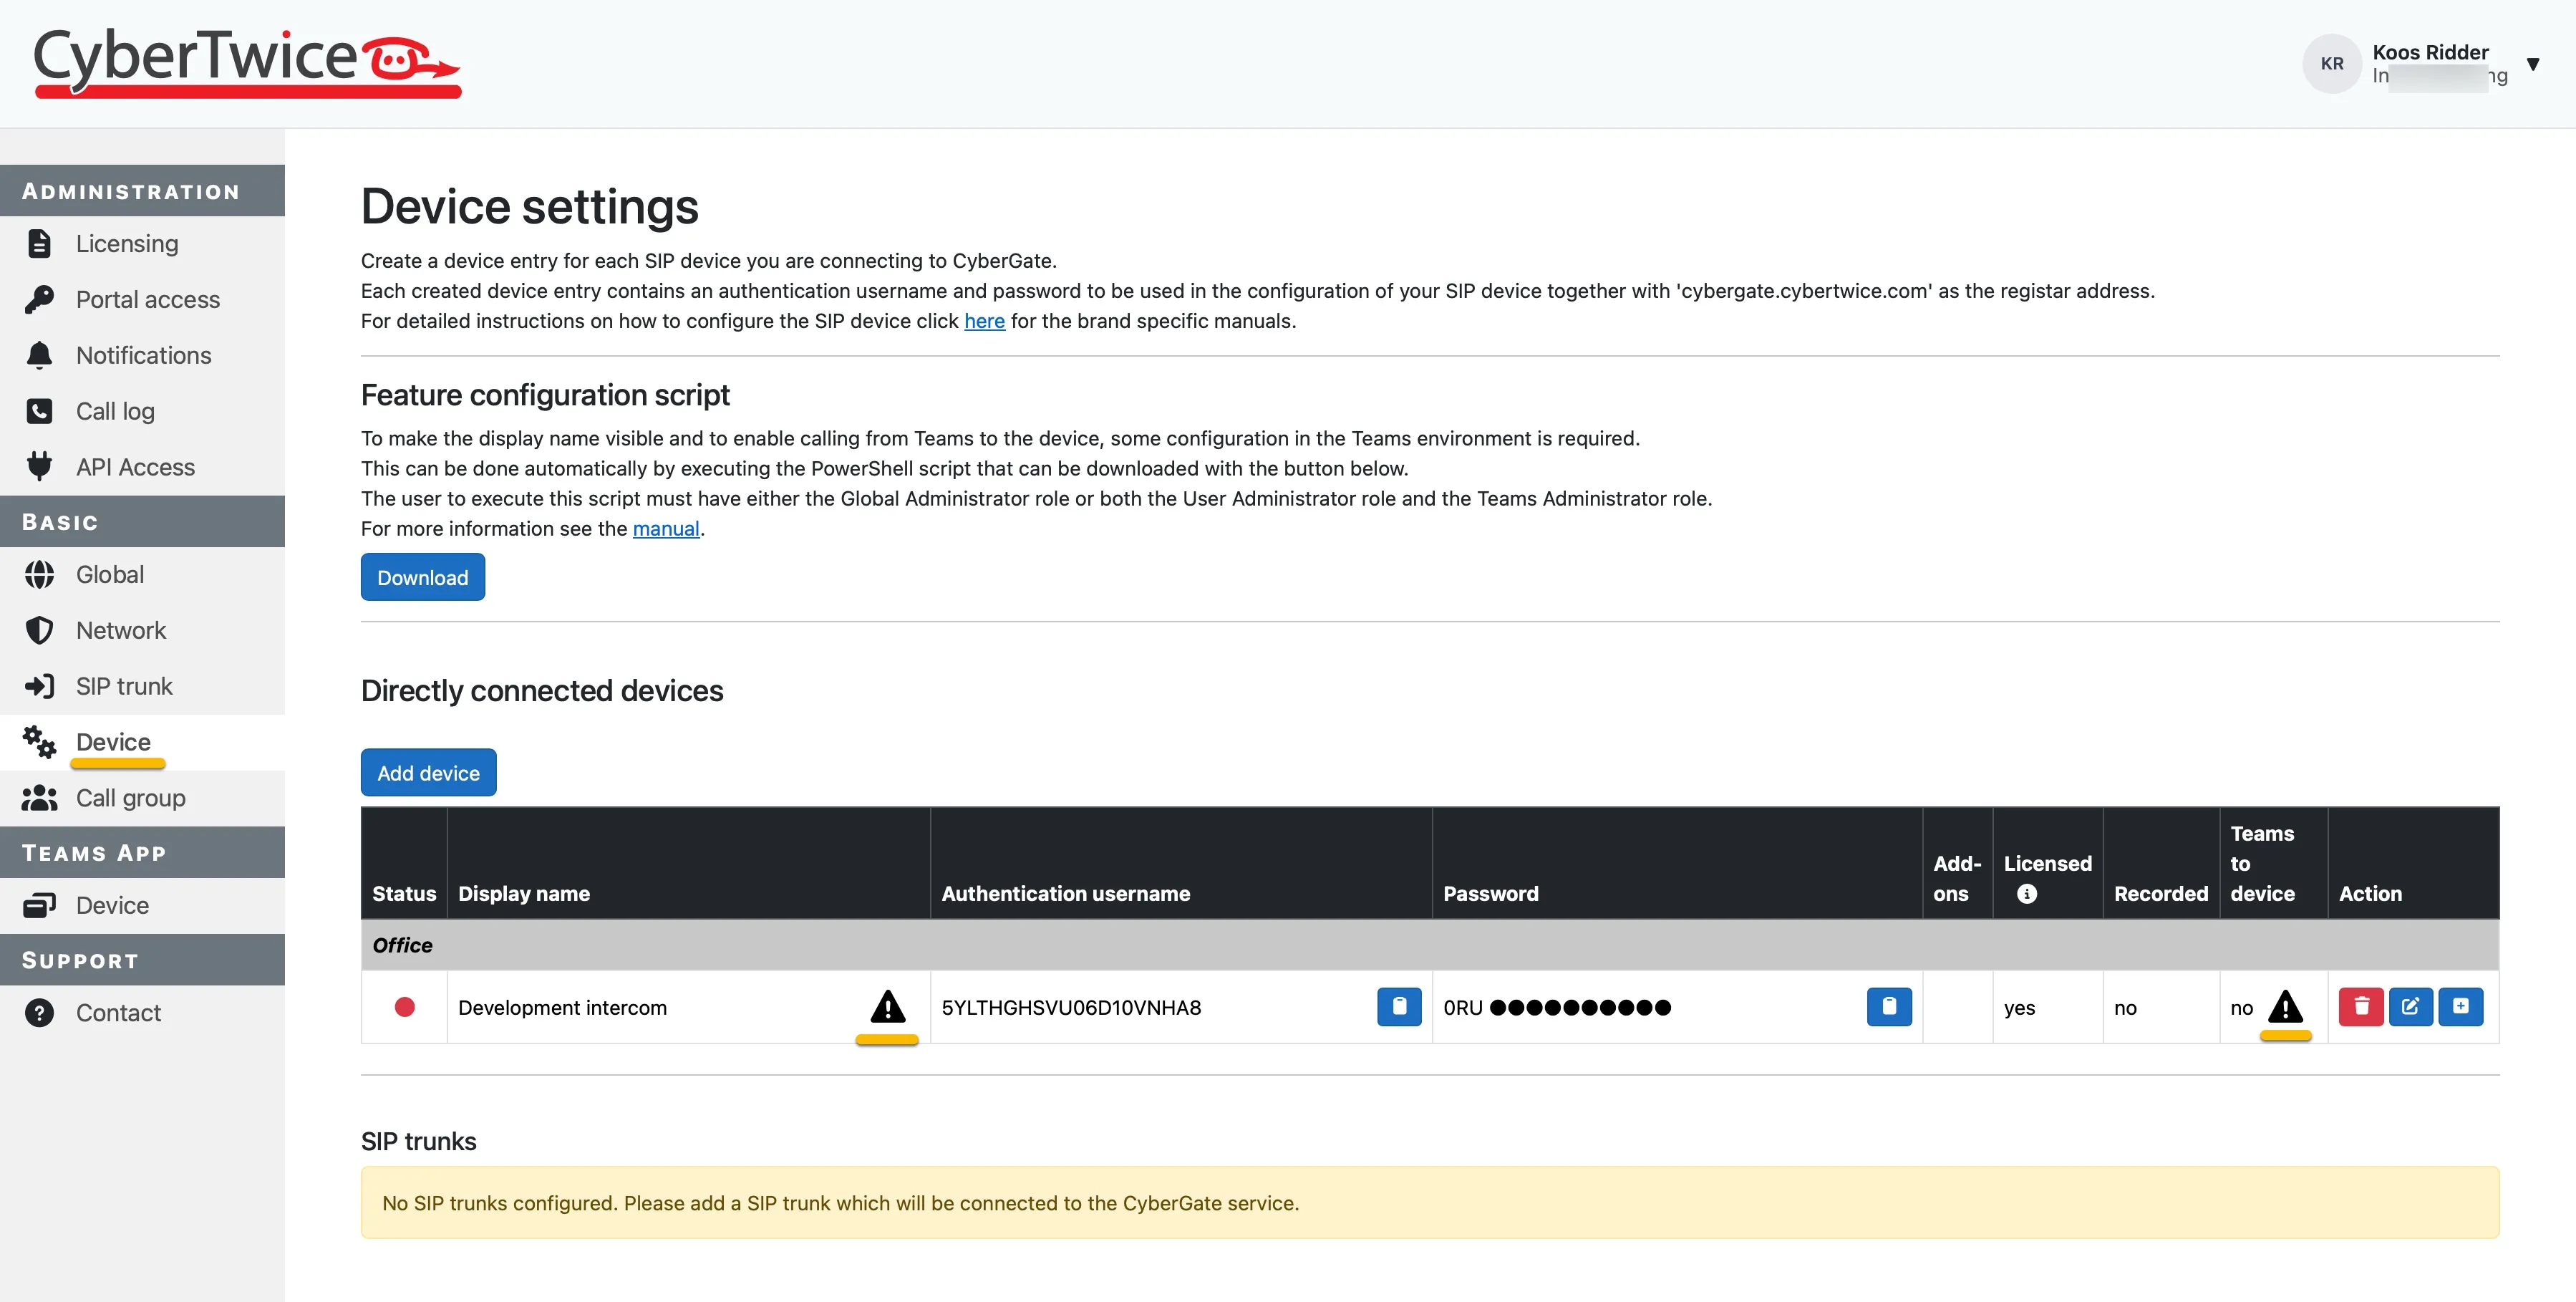Click the Global globe icon
The image size is (2576, 1302).
tap(39, 574)
